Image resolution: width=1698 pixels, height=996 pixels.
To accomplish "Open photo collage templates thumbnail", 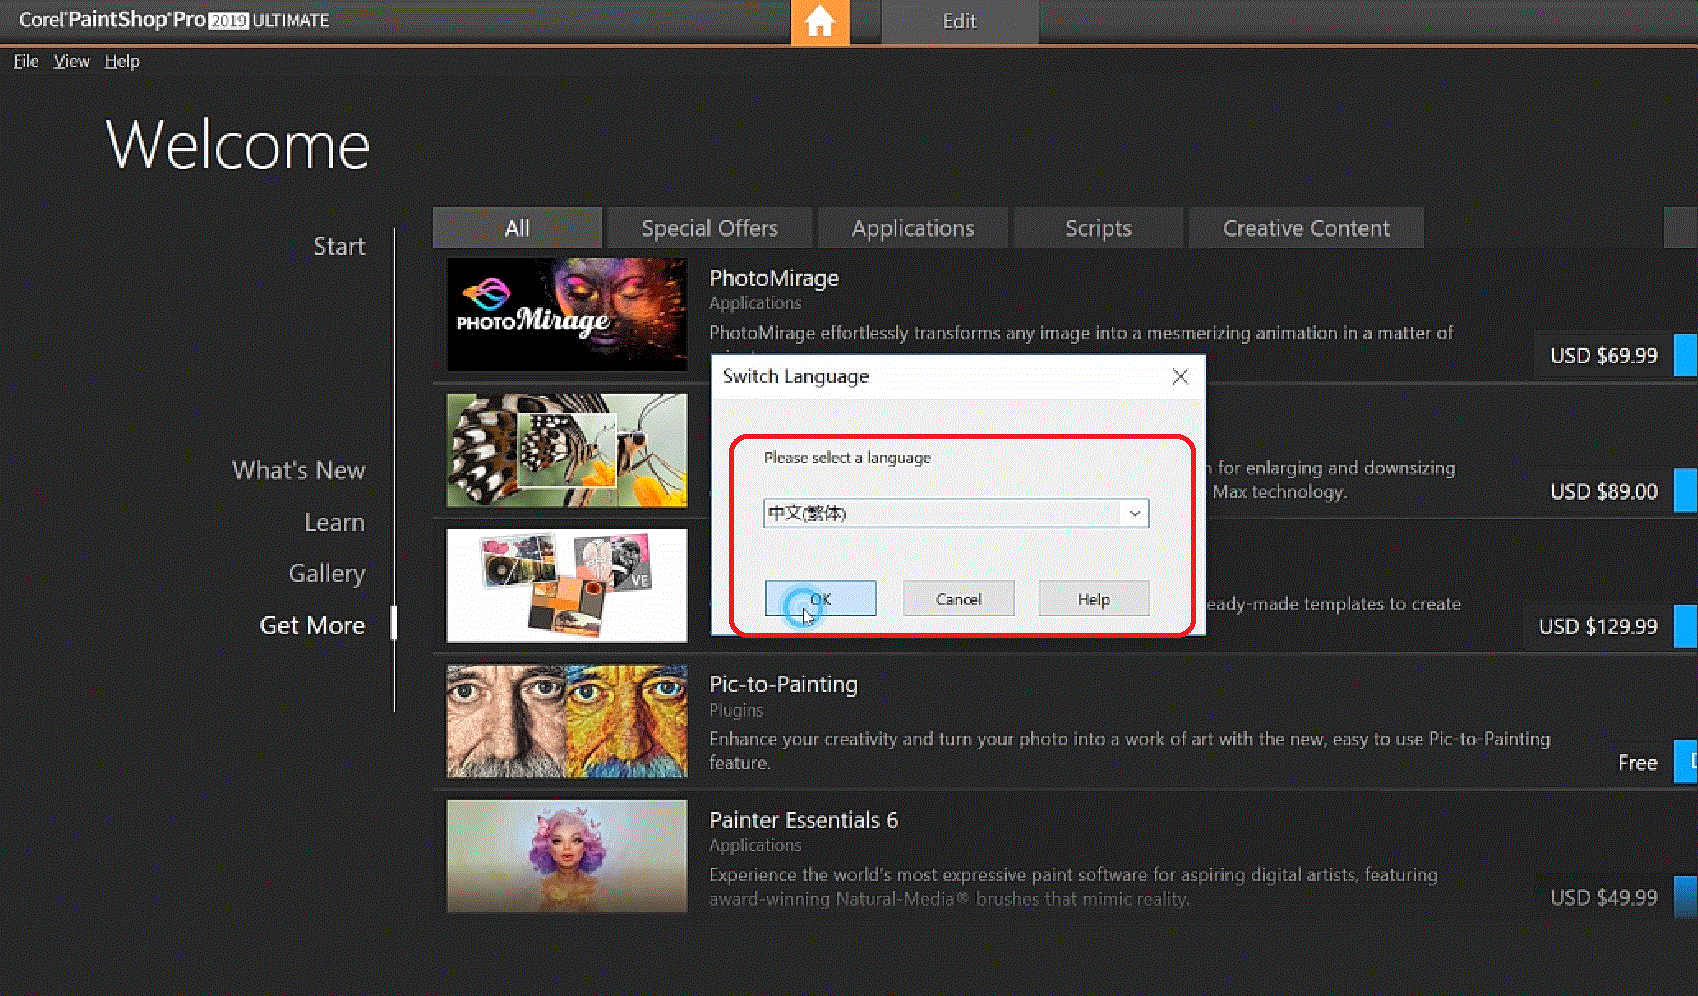I will click(x=567, y=585).
